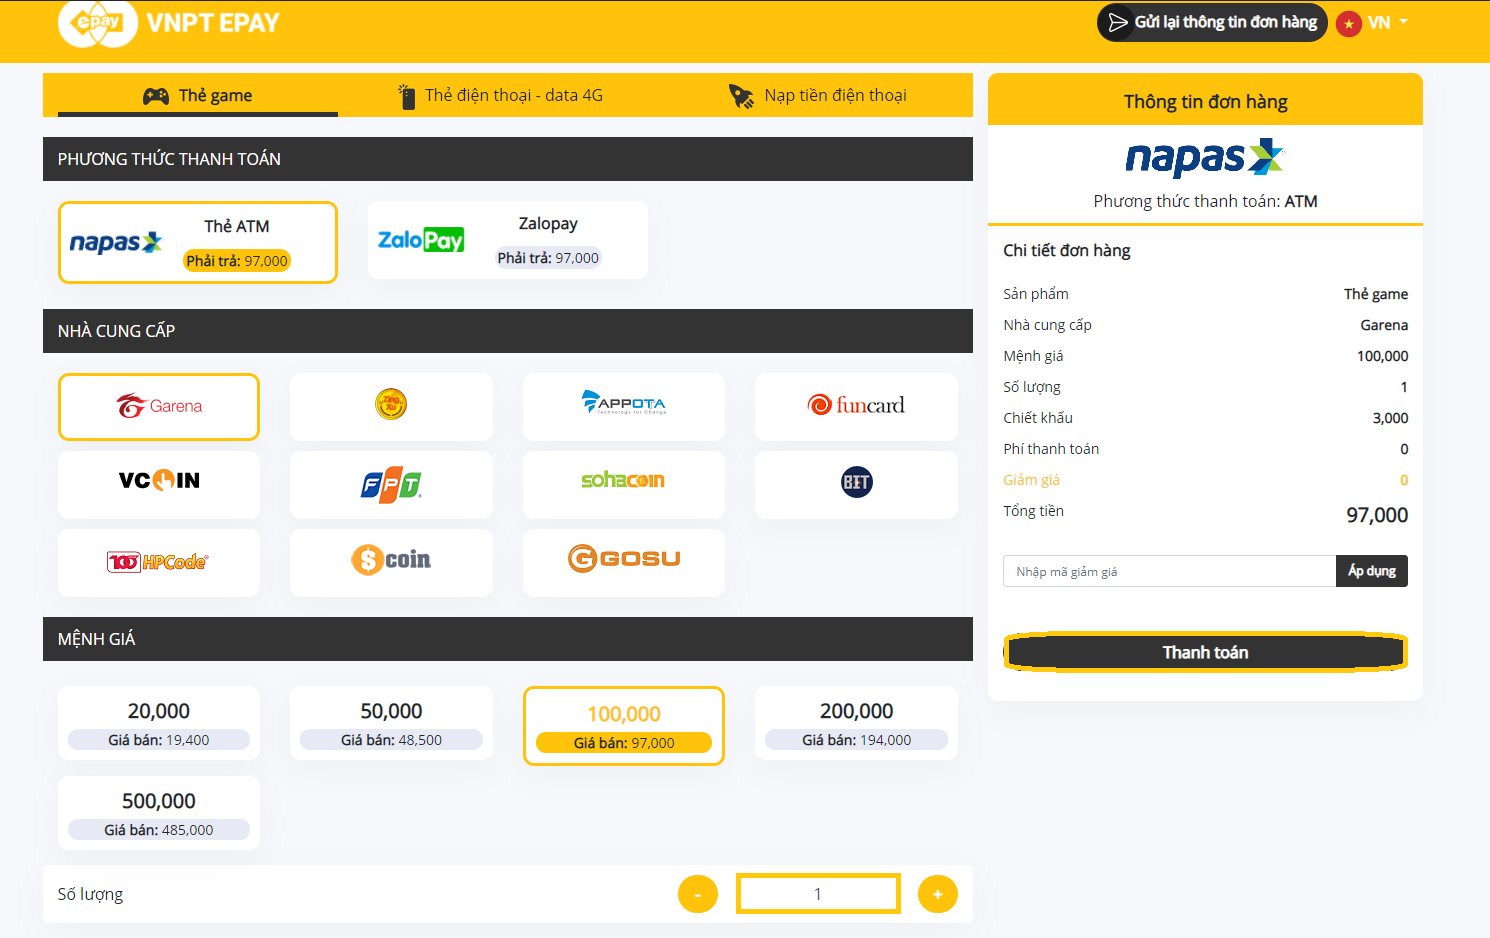Choose the FPT provider logo
The width and height of the screenshot is (1490, 938).
[x=391, y=484]
